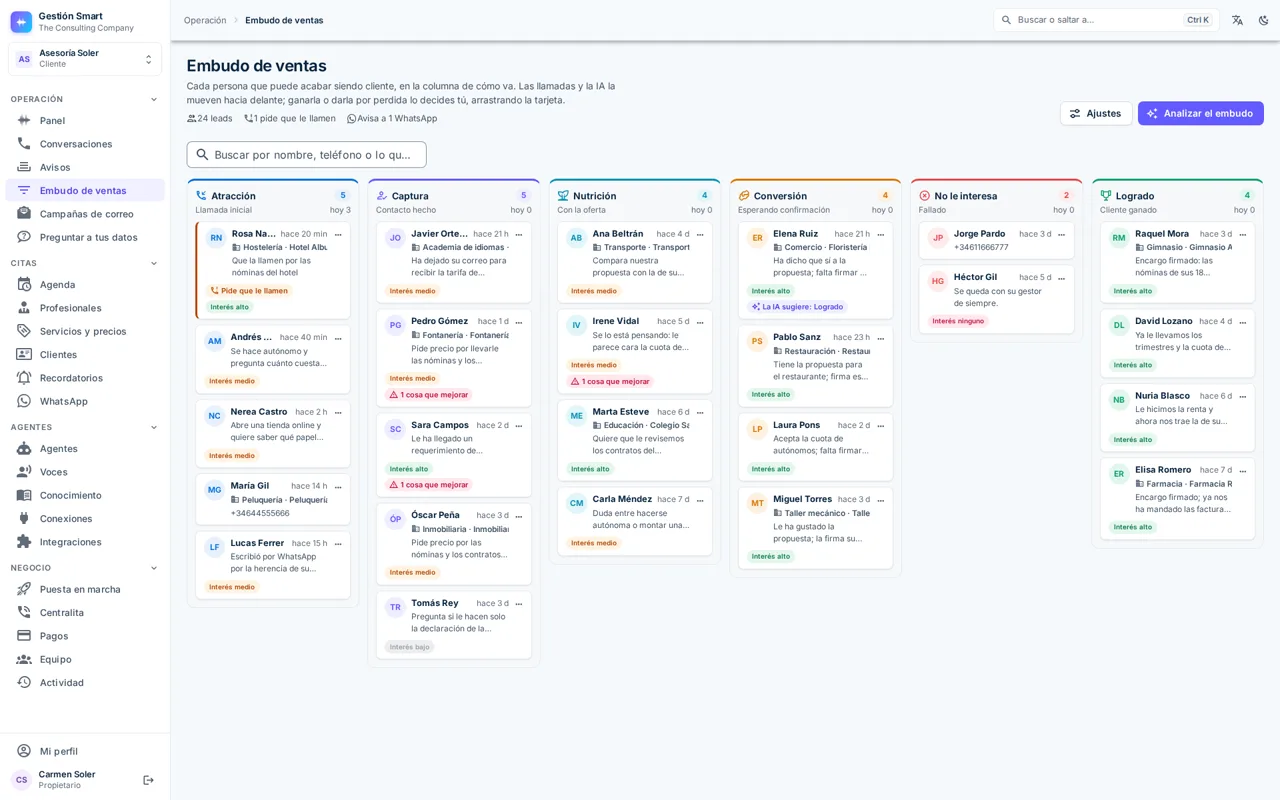Click the Analizar el embudo button
1280x800 pixels.
1200,113
